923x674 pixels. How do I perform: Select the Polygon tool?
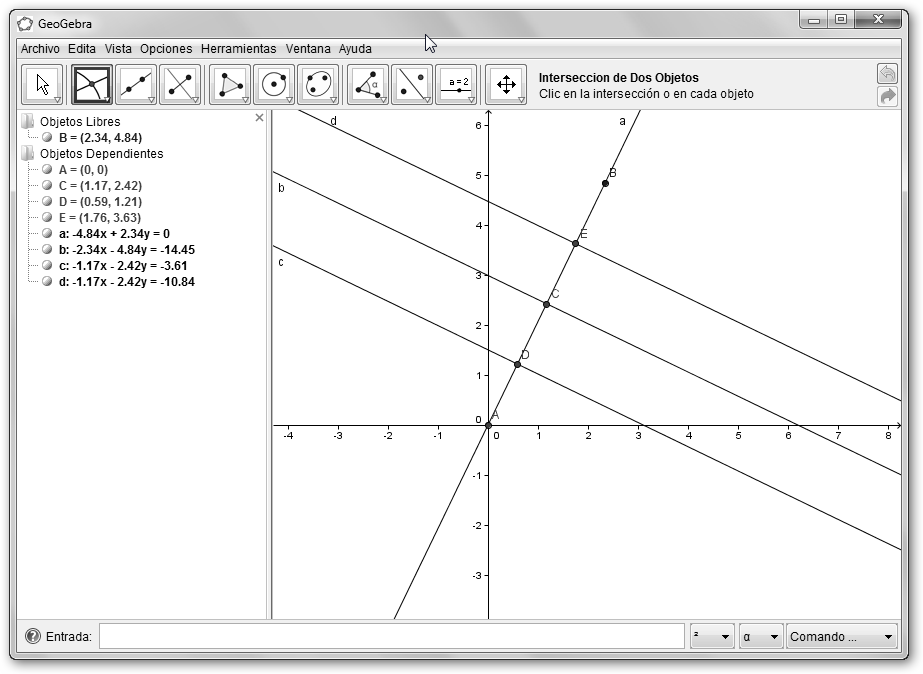[x=230, y=85]
